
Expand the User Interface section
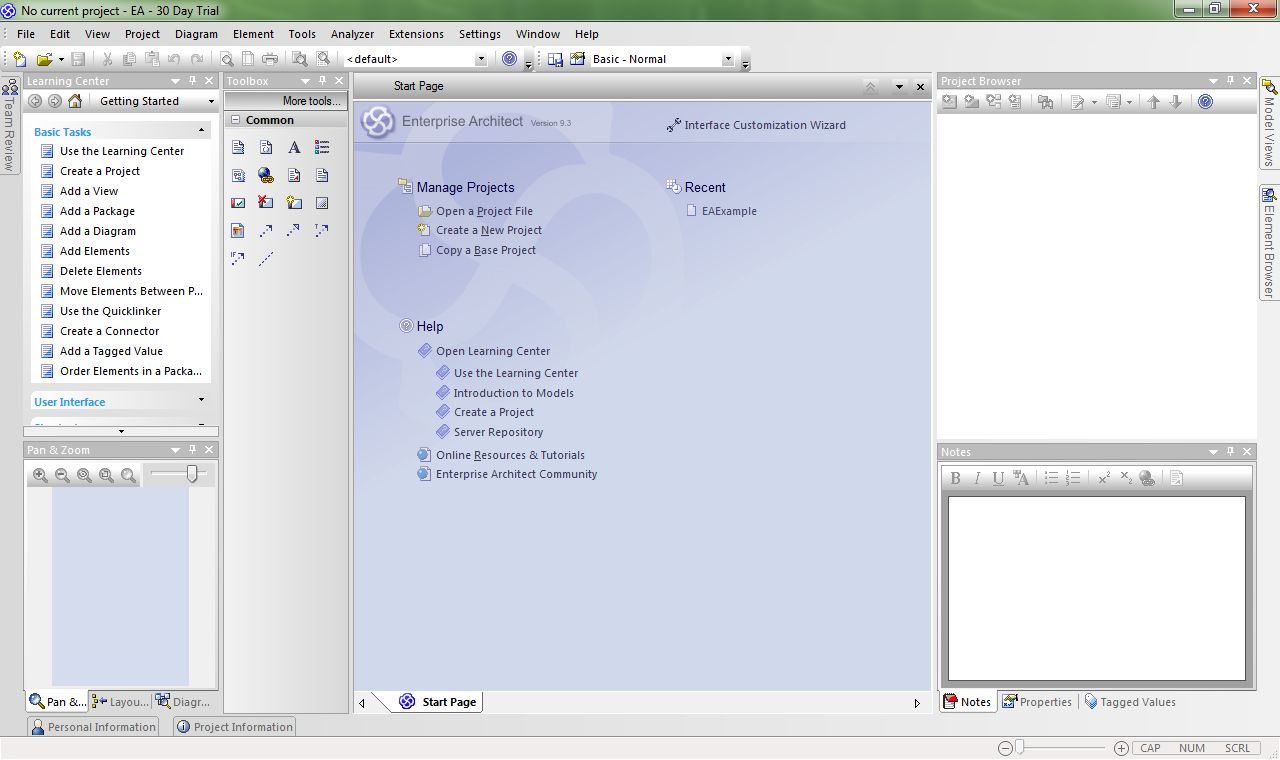point(201,400)
